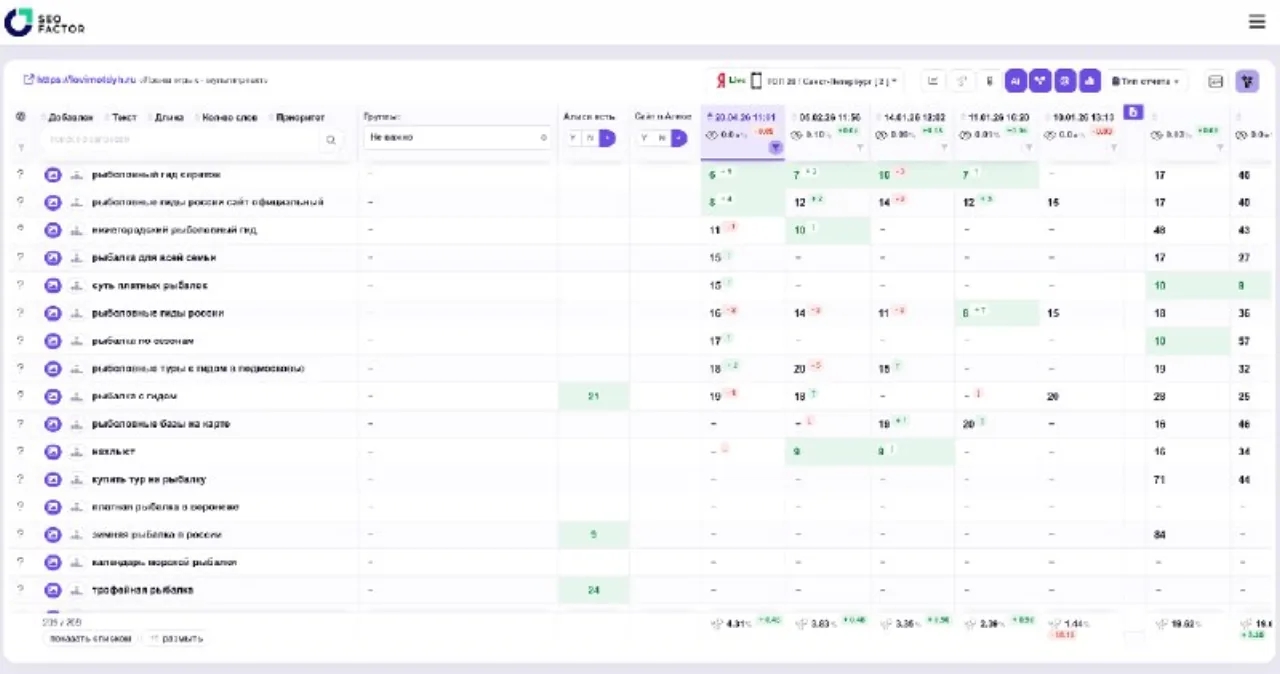The width and height of the screenshot is (1280, 674).
Task: Click the SEO Factor logo
Action: [45, 22]
